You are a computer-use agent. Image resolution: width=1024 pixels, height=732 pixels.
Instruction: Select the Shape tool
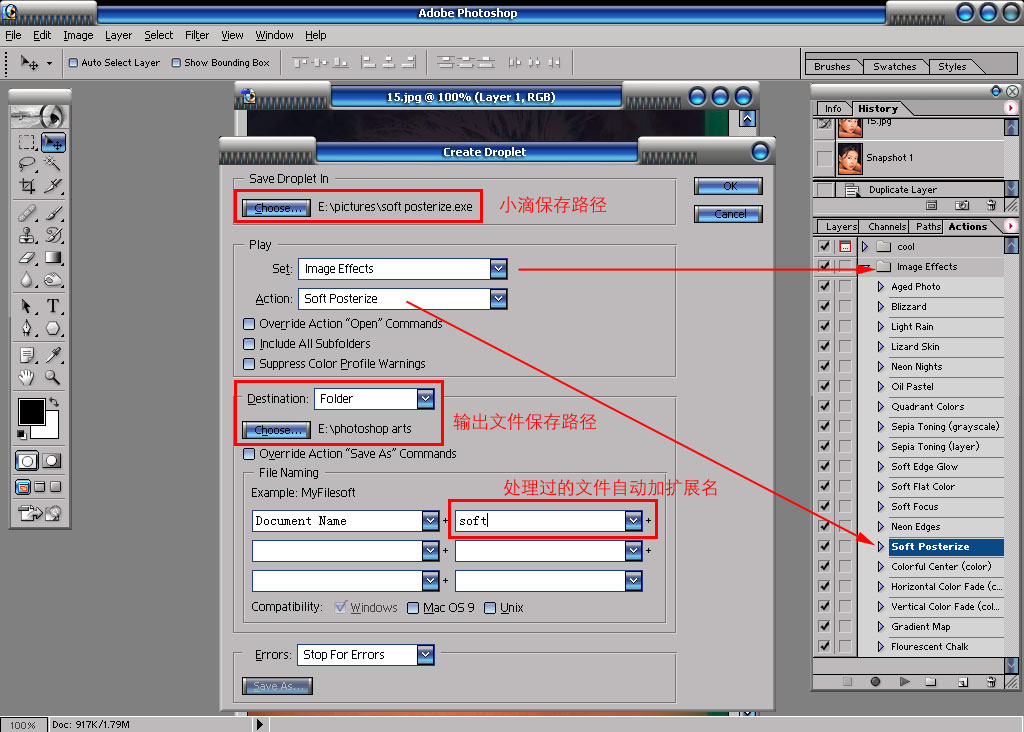coord(53,328)
